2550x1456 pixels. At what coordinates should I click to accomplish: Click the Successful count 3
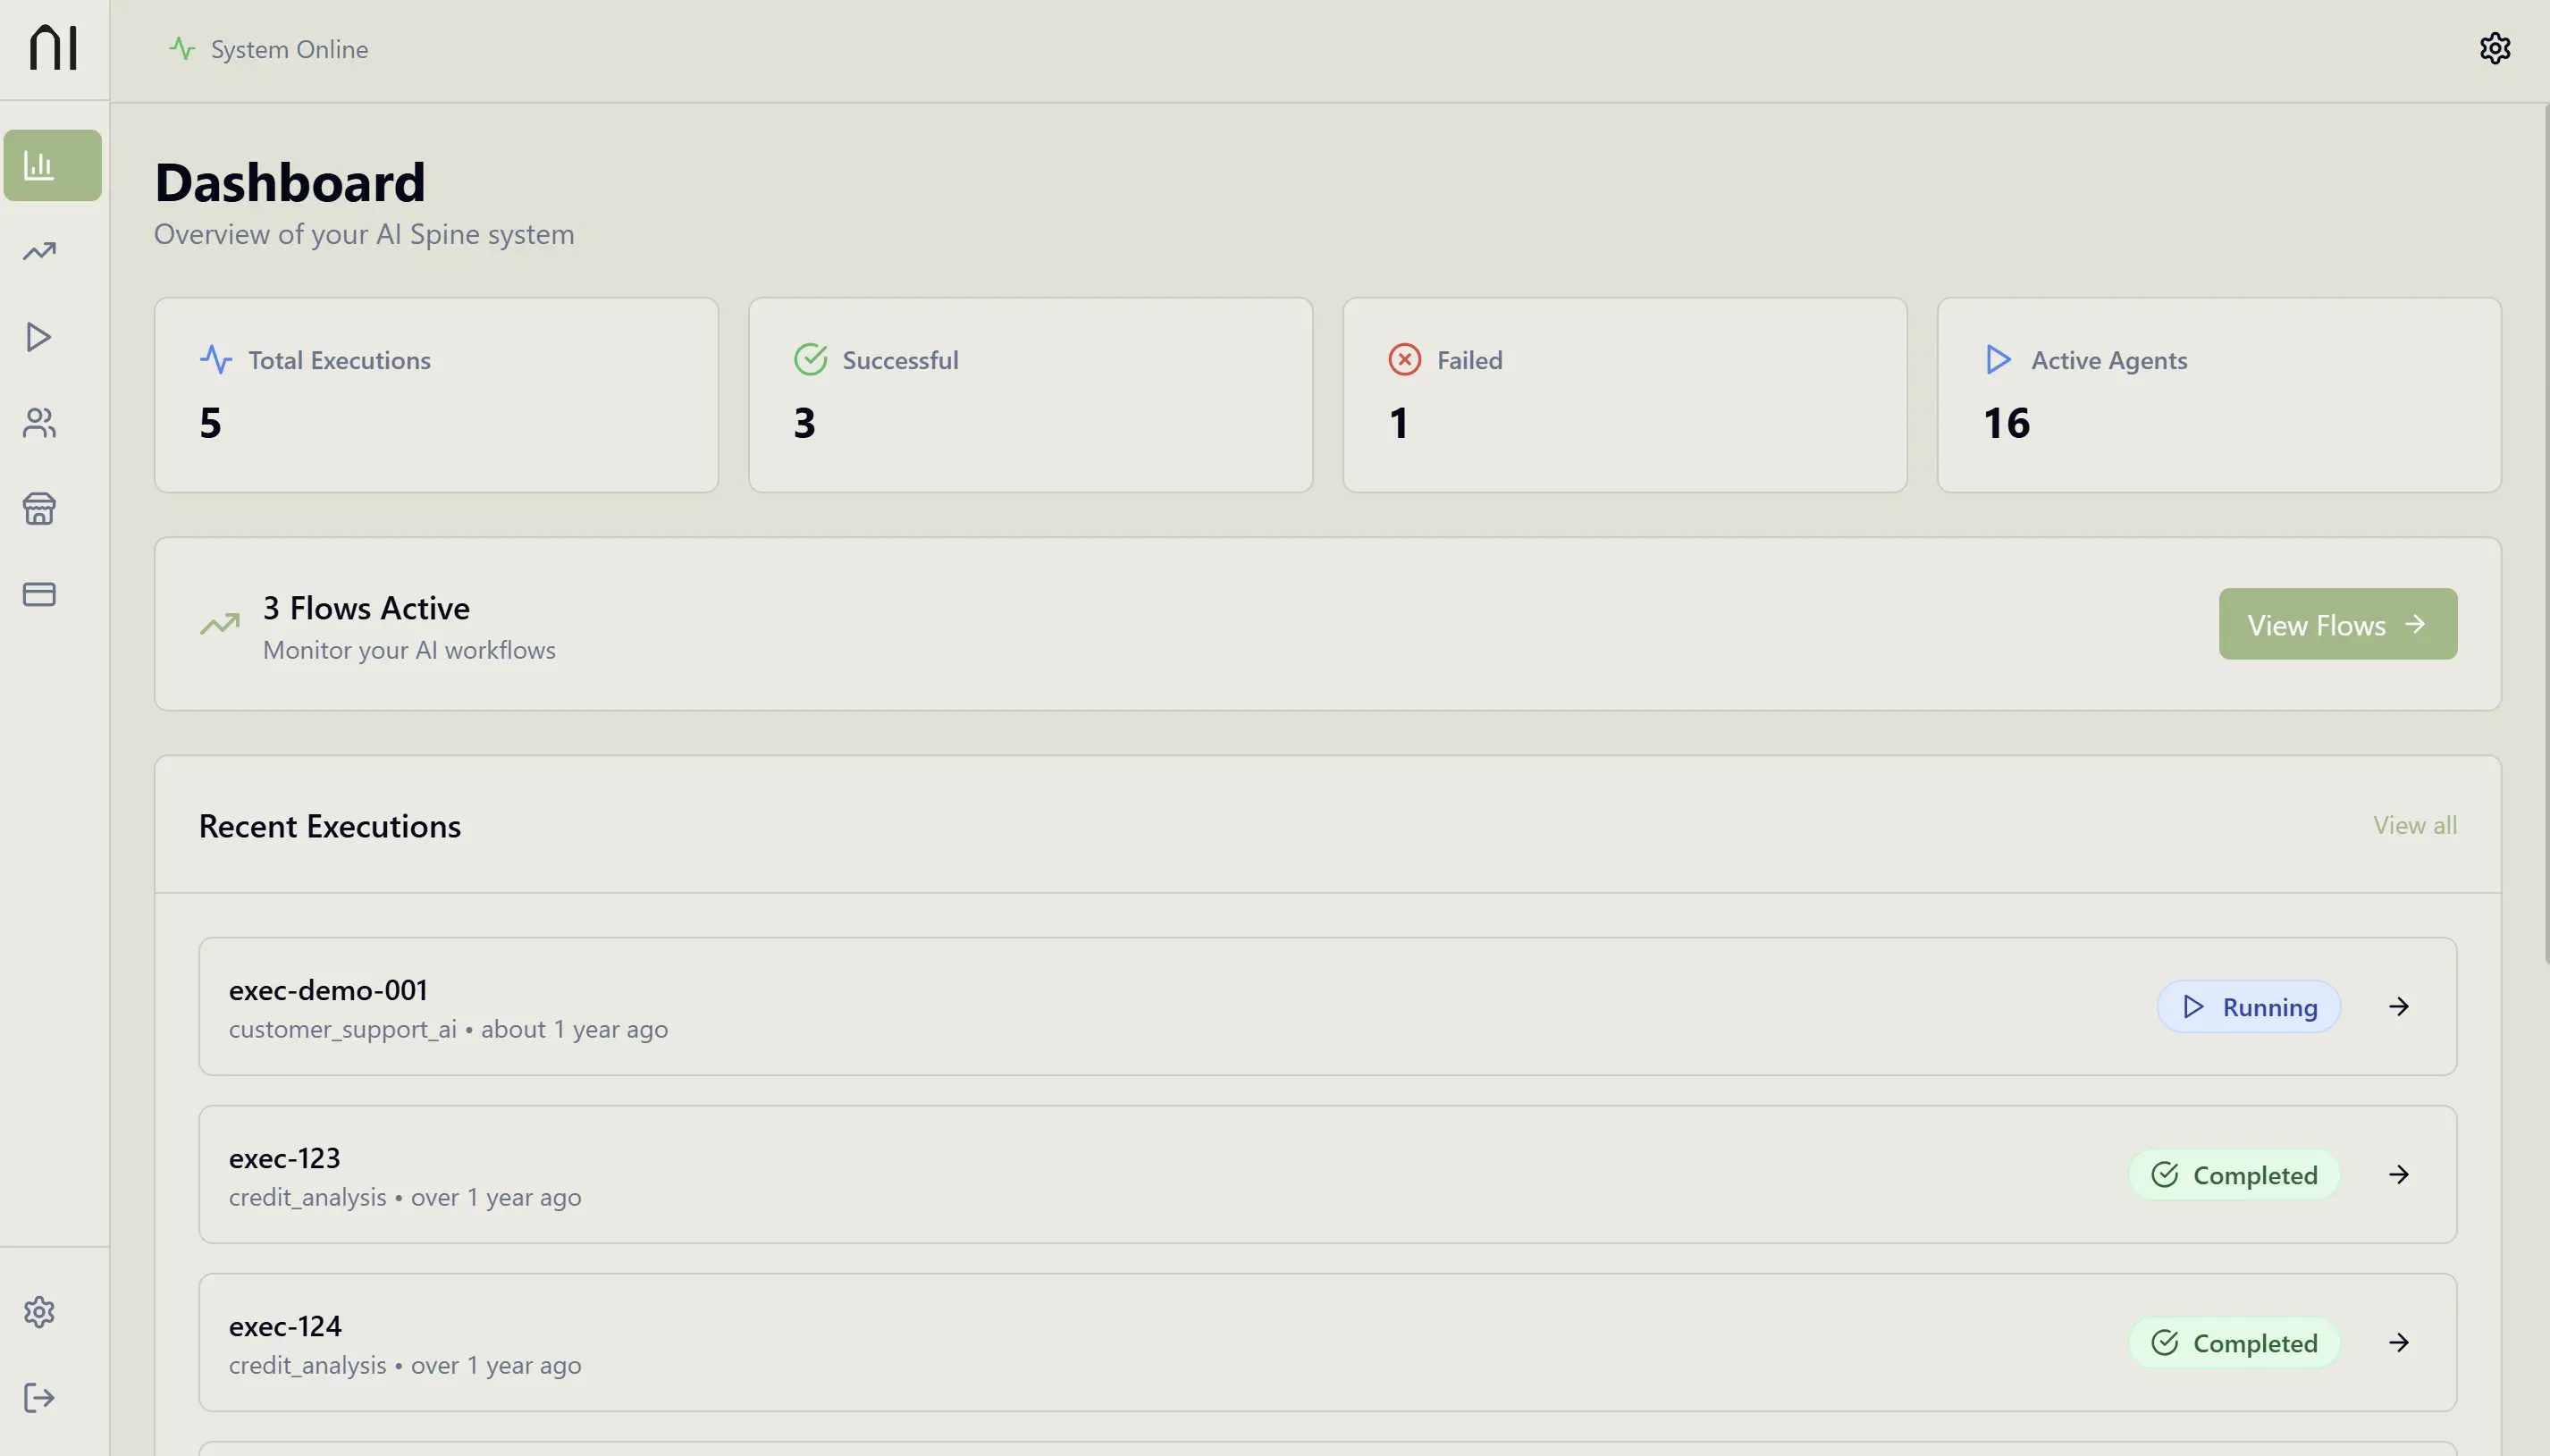(804, 423)
